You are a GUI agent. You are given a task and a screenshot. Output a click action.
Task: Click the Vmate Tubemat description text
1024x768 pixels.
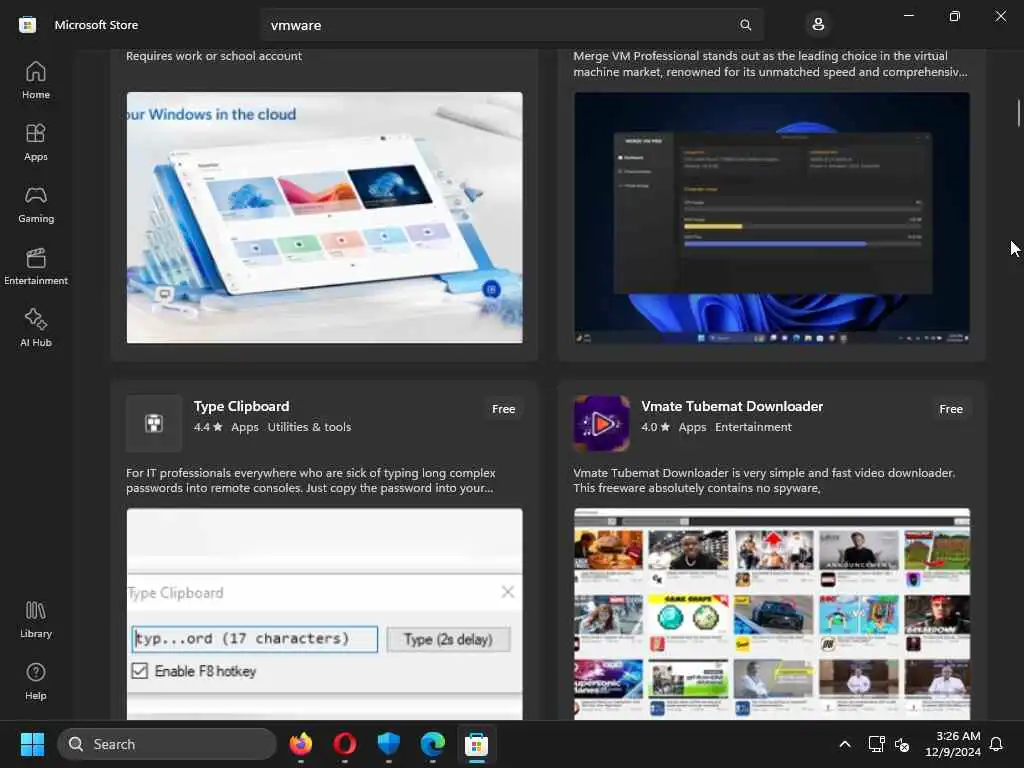[x=764, y=481]
